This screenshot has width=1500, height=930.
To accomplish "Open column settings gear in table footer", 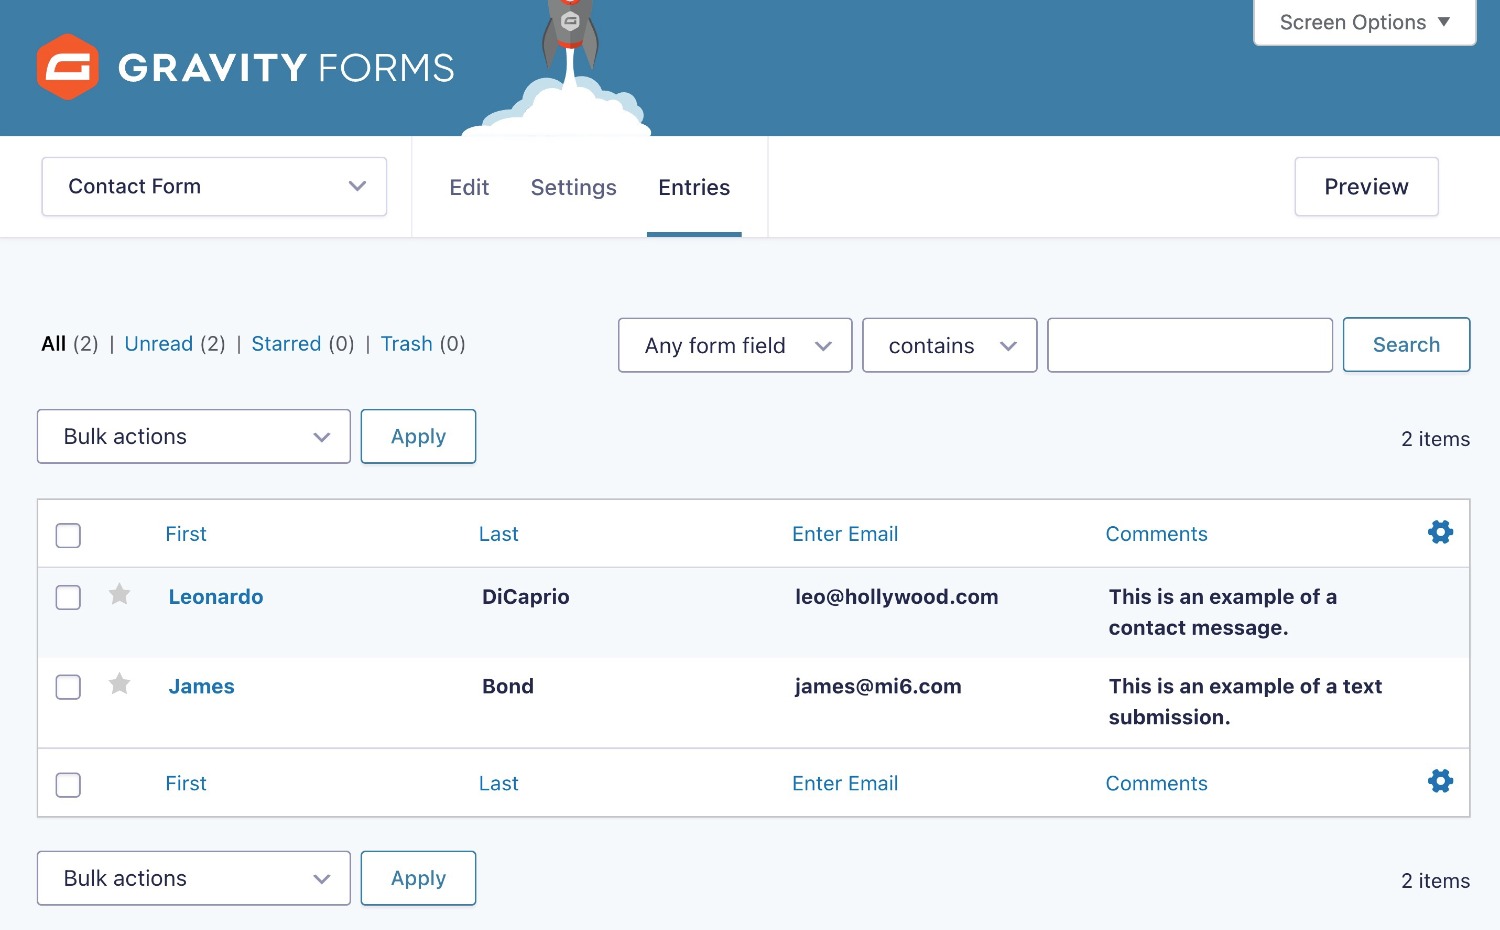I will [x=1440, y=781].
